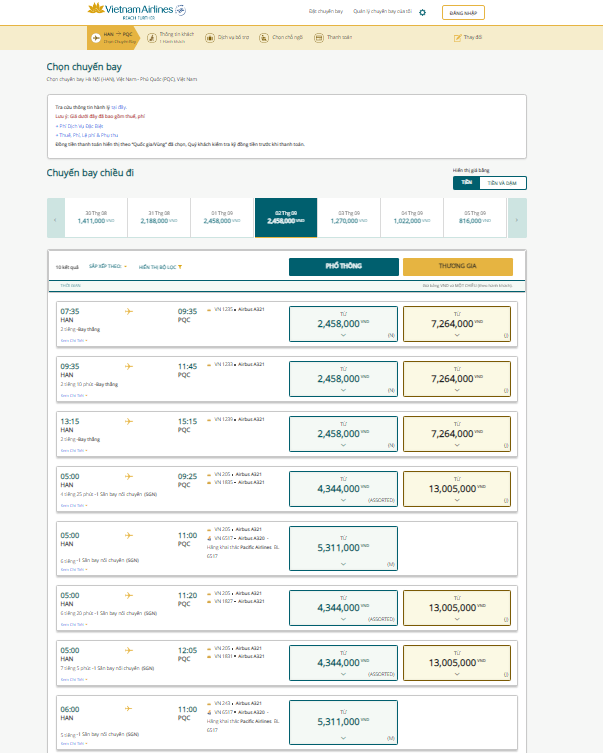Toggle price display to TIỀN
This screenshot has width=603, height=753.
[x=465, y=183]
